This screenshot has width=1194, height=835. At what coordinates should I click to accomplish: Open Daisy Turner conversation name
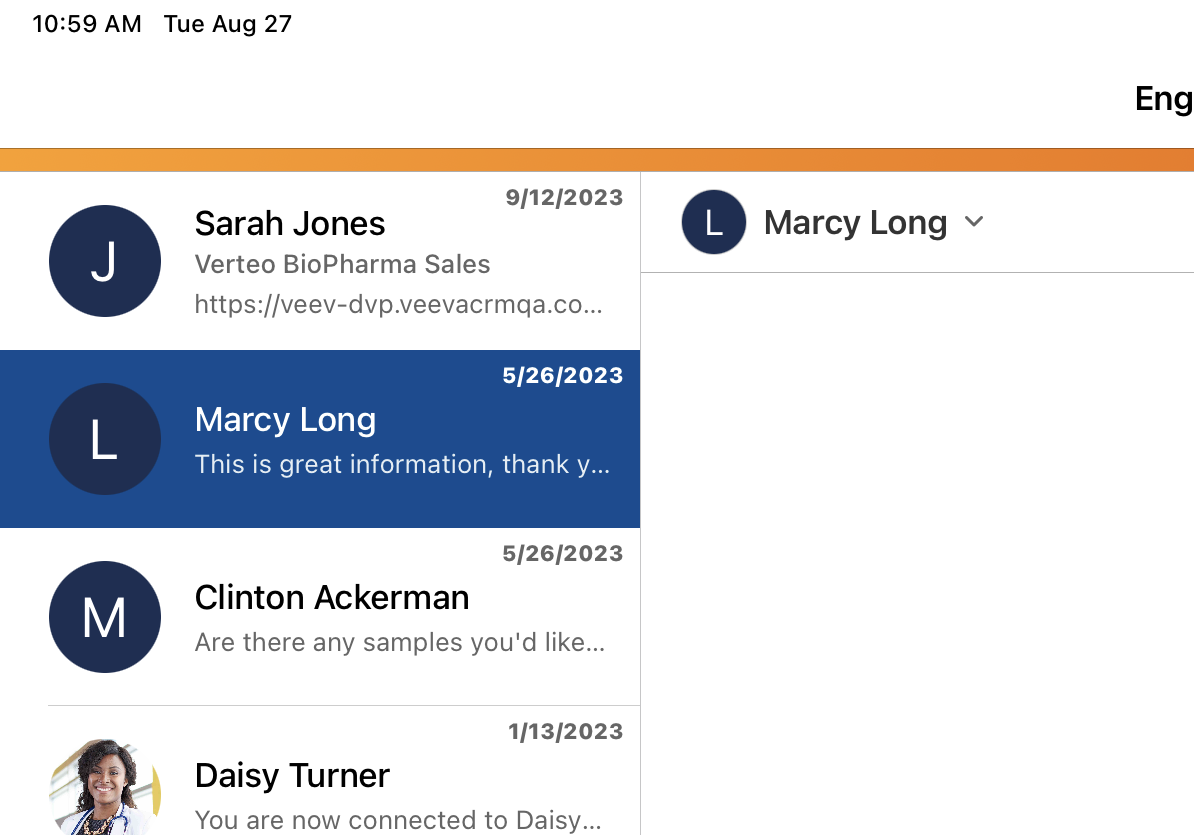pyautogui.click(x=292, y=775)
